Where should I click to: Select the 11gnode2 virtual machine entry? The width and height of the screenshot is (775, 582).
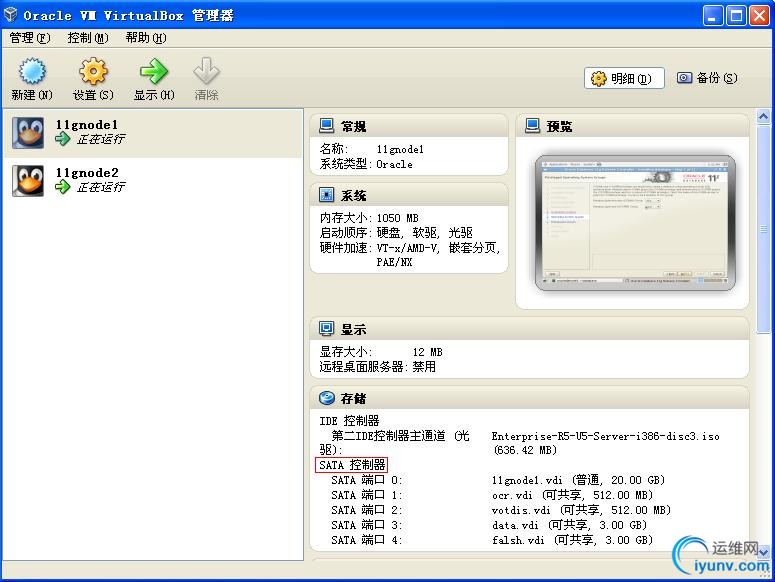[x=153, y=181]
